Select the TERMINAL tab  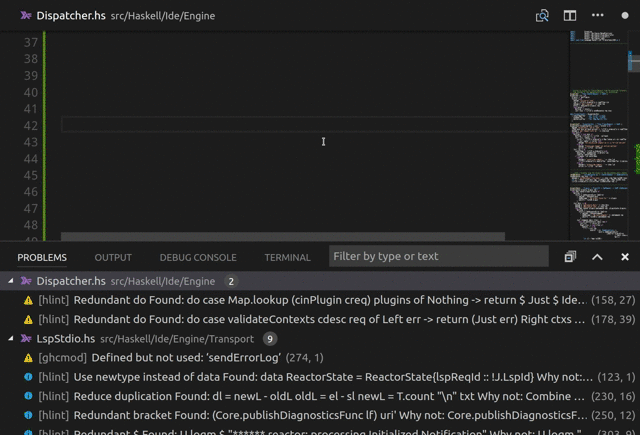click(x=287, y=257)
